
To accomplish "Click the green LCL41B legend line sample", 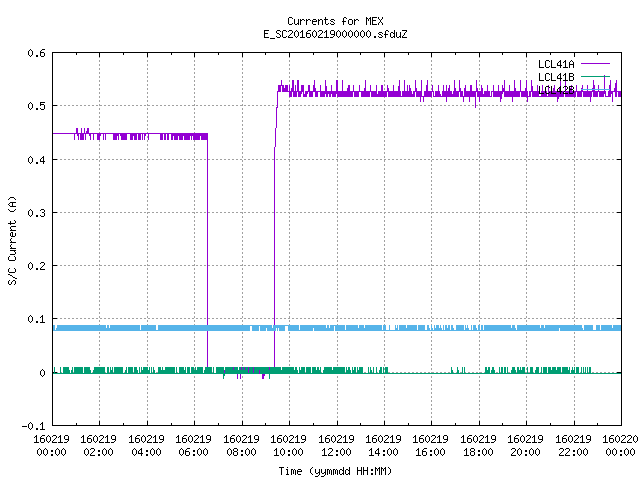I will coord(595,76).
